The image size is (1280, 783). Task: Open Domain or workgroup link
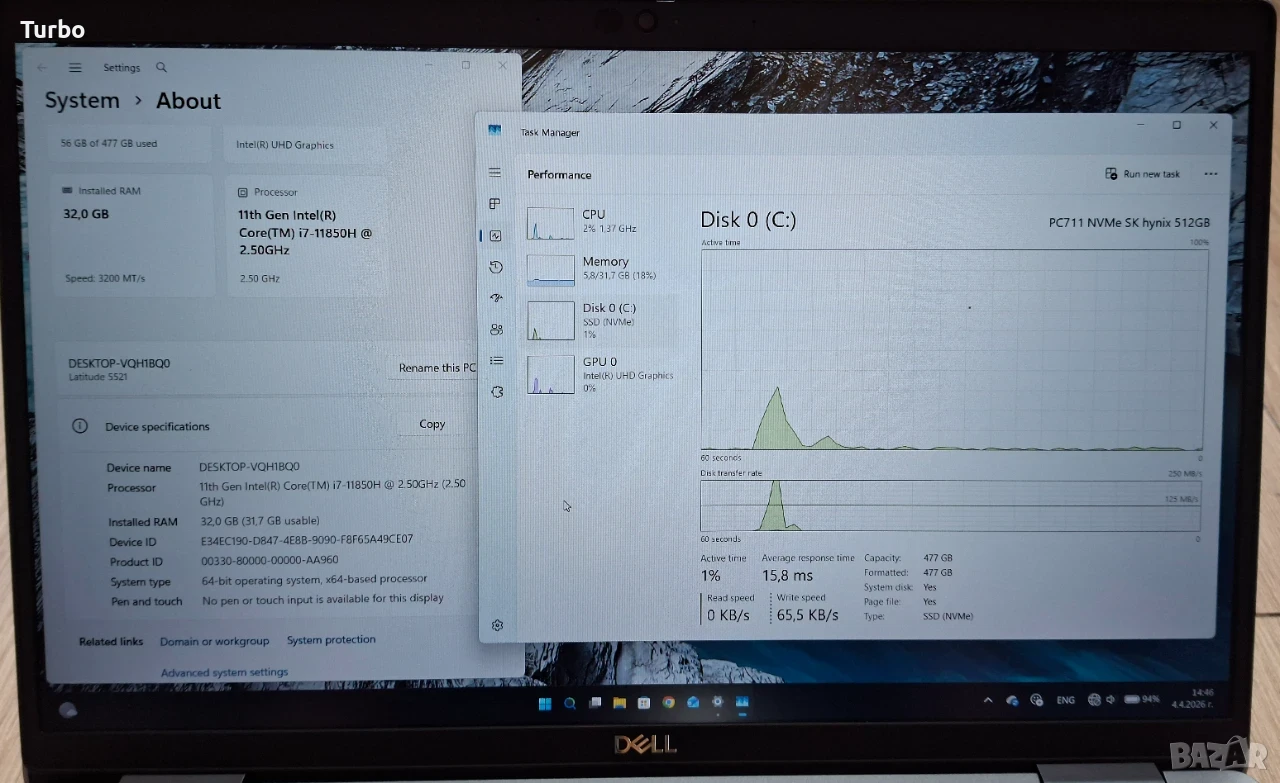(214, 641)
